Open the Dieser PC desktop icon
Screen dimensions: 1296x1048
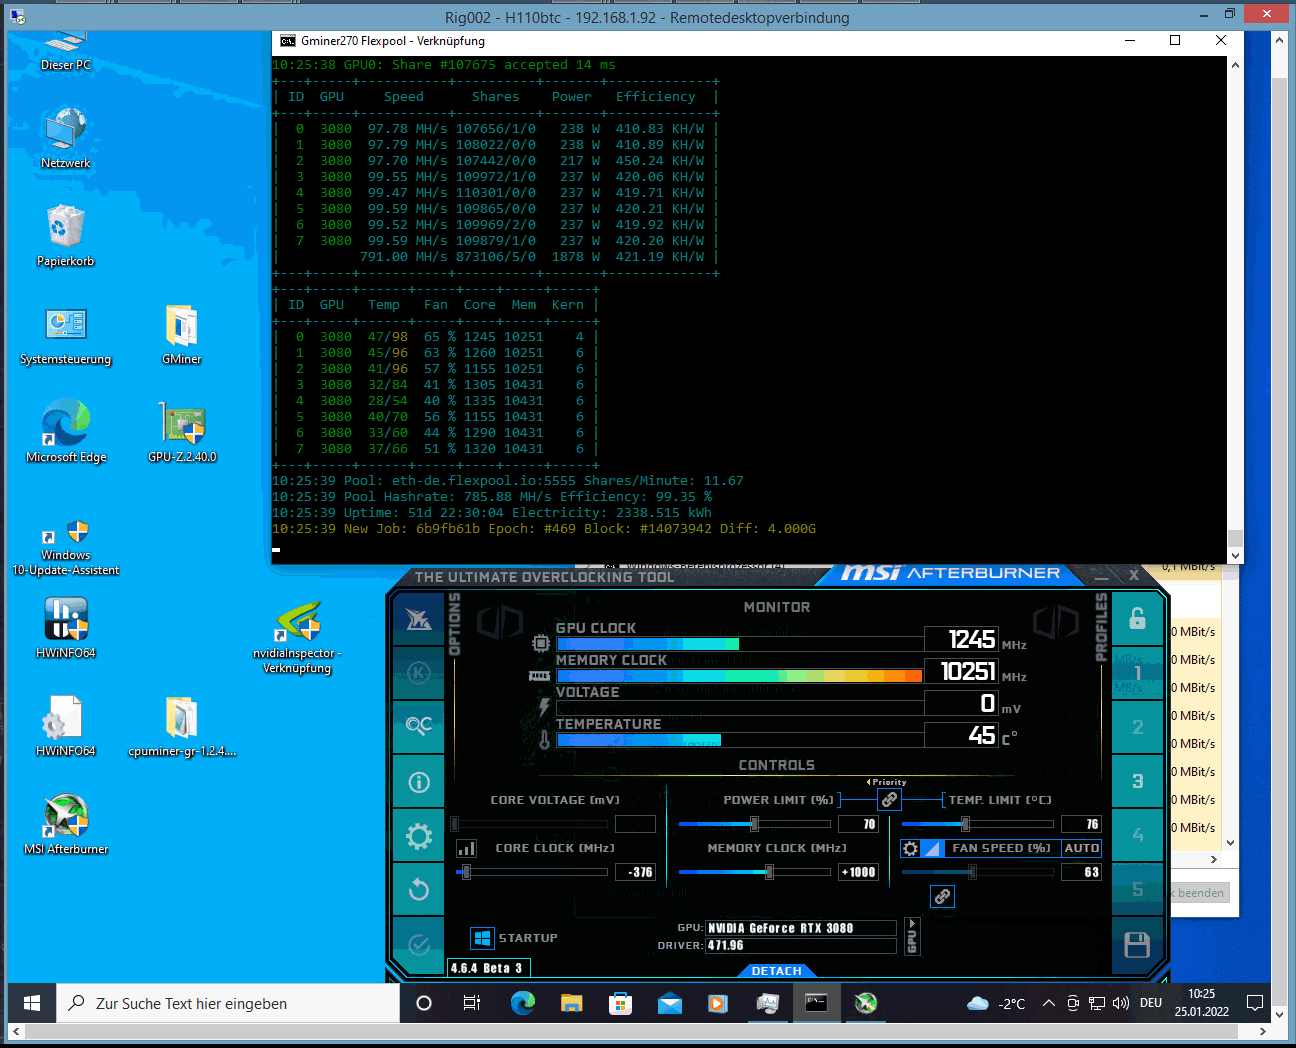(66, 52)
